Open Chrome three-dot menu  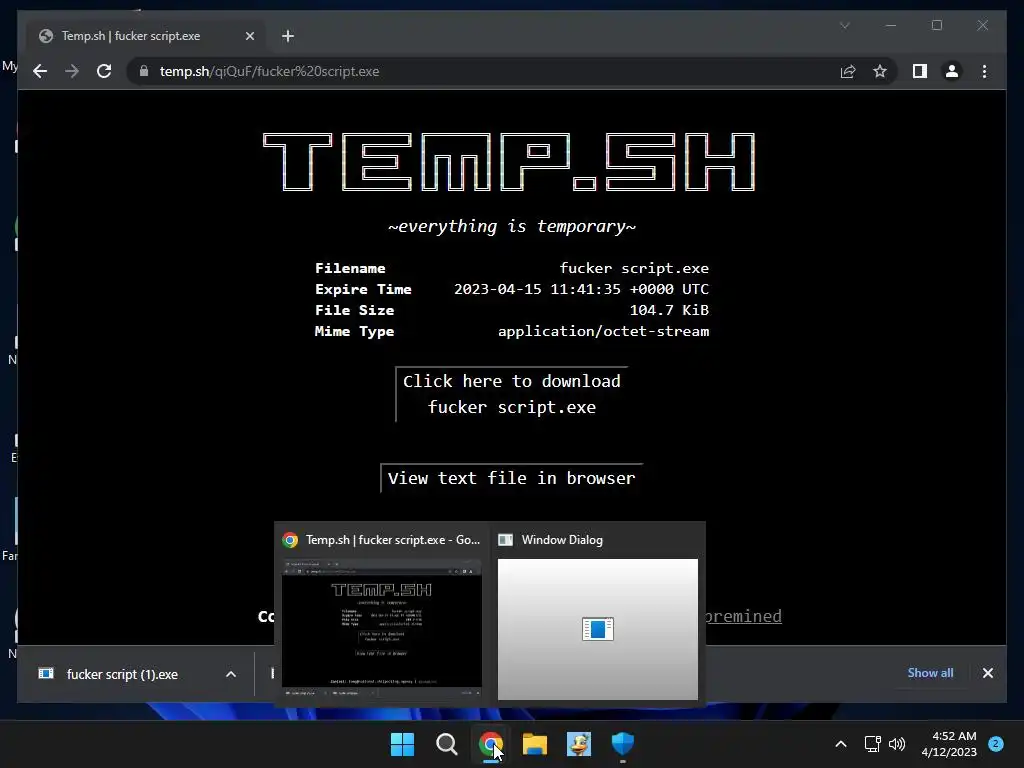click(x=984, y=71)
